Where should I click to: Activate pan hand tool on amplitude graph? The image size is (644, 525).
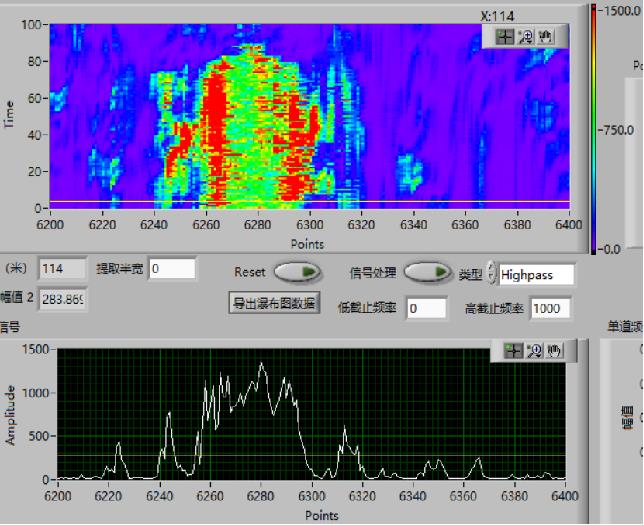coord(554,350)
